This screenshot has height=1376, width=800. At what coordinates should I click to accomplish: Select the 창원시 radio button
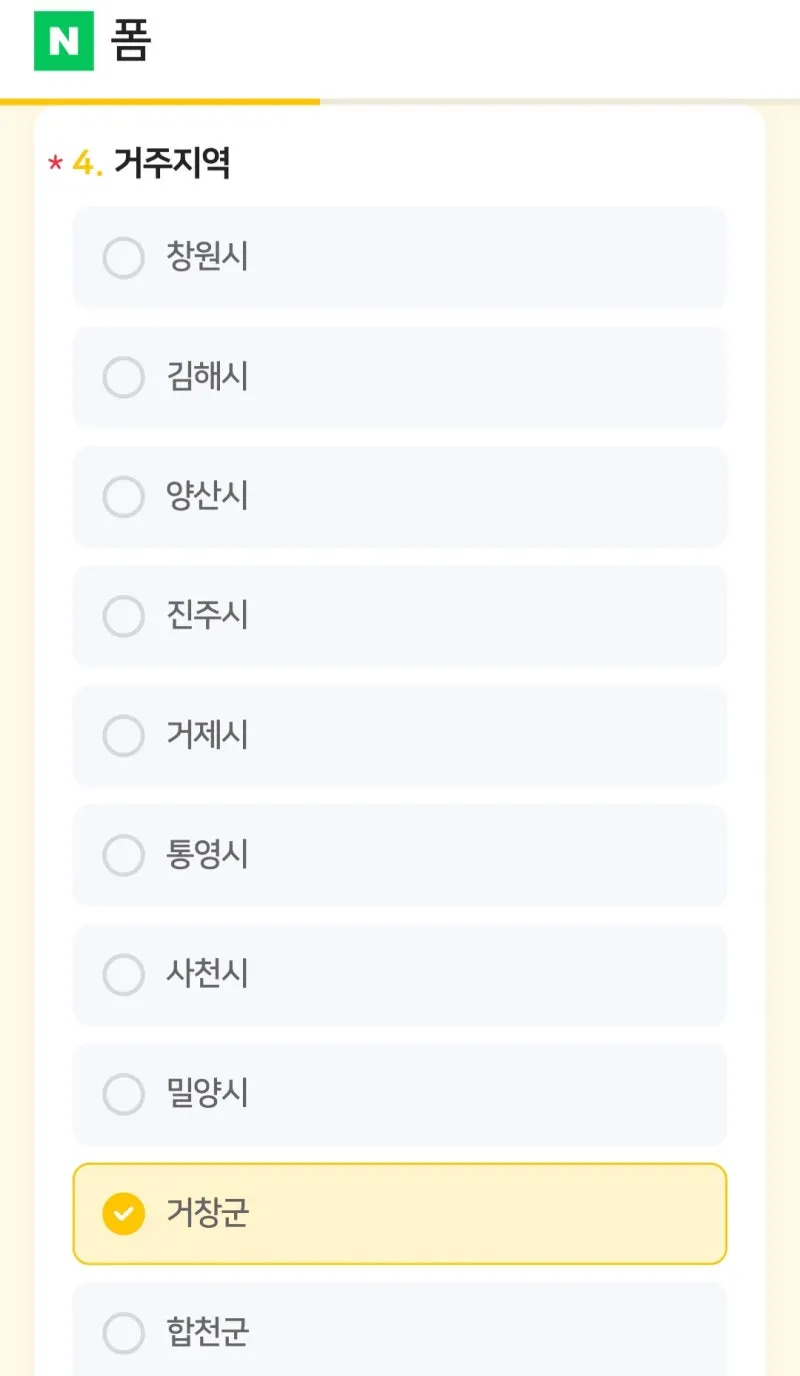pos(124,258)
